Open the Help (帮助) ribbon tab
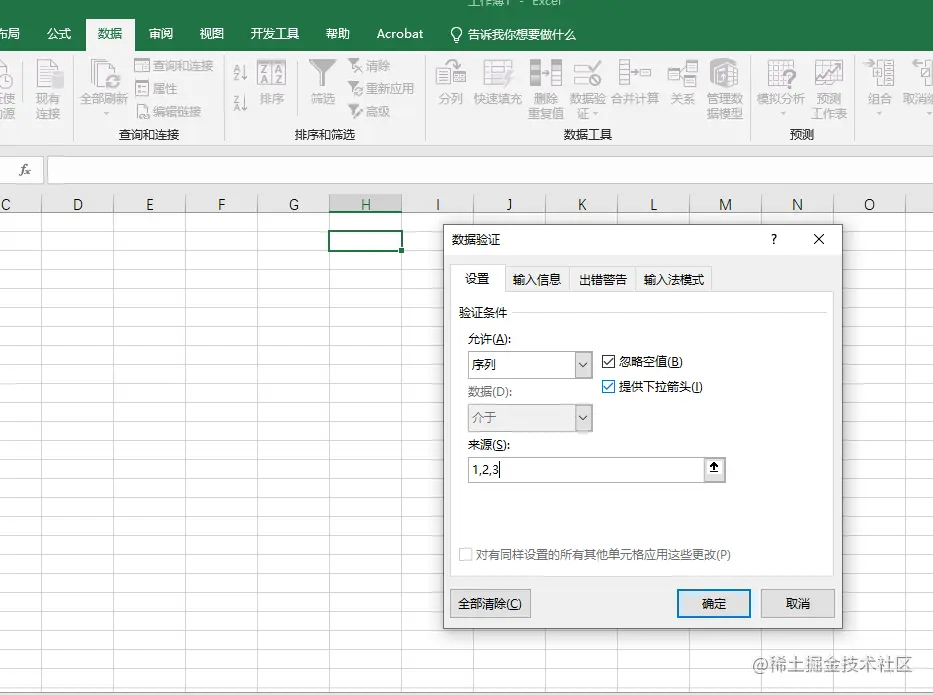 [x=337, y=34]
